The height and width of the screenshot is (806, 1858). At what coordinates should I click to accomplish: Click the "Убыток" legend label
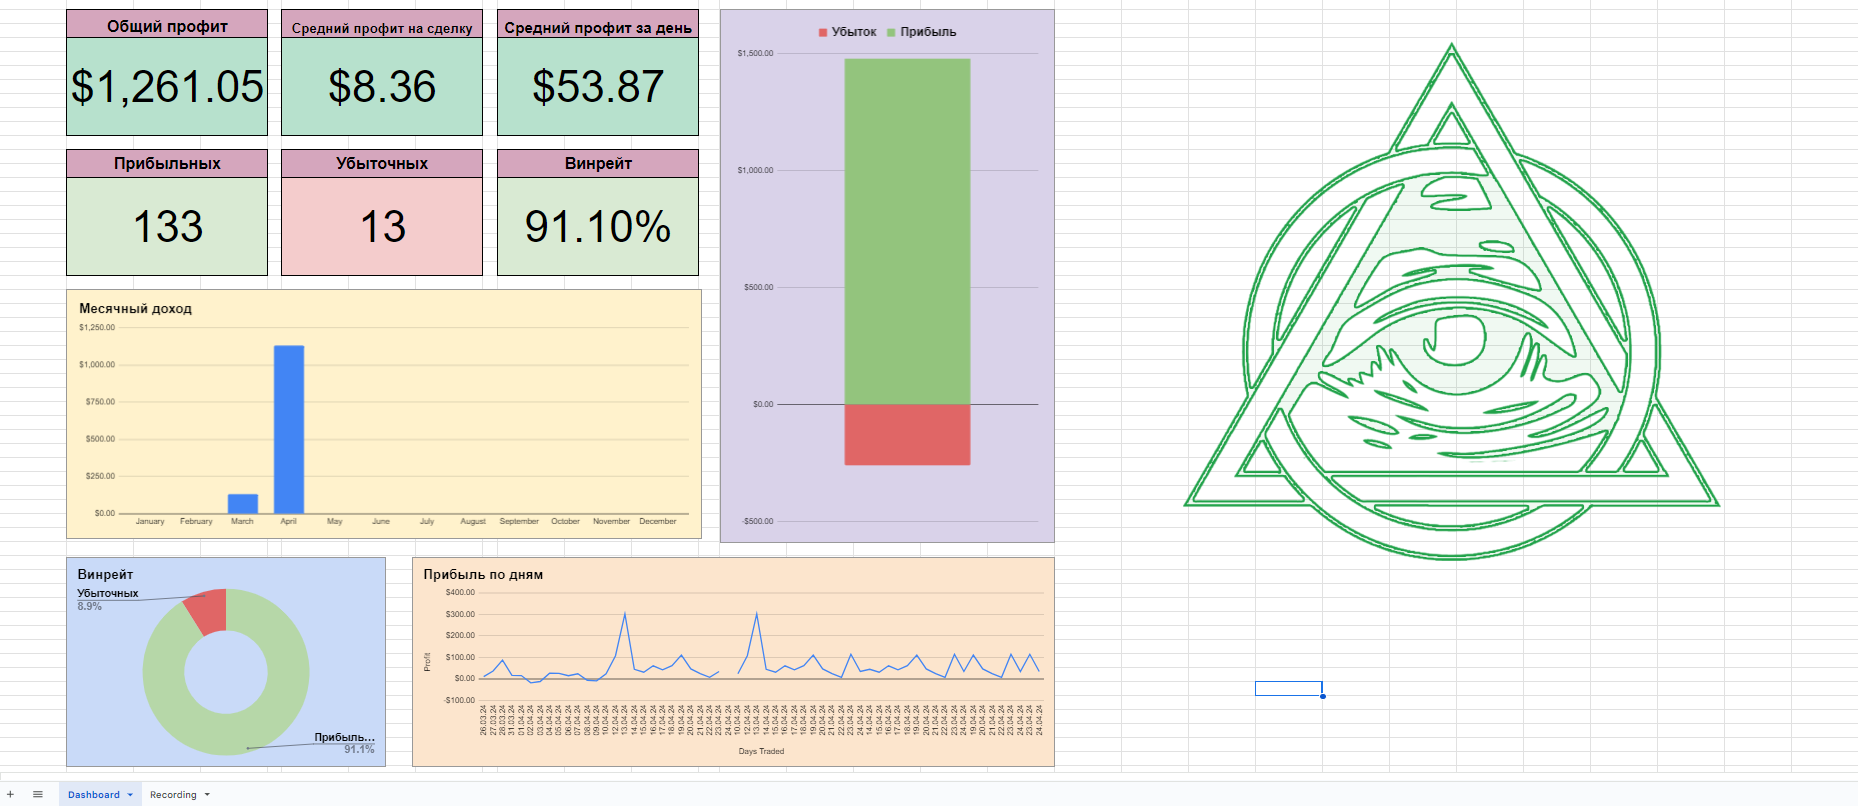coord(854,32)
